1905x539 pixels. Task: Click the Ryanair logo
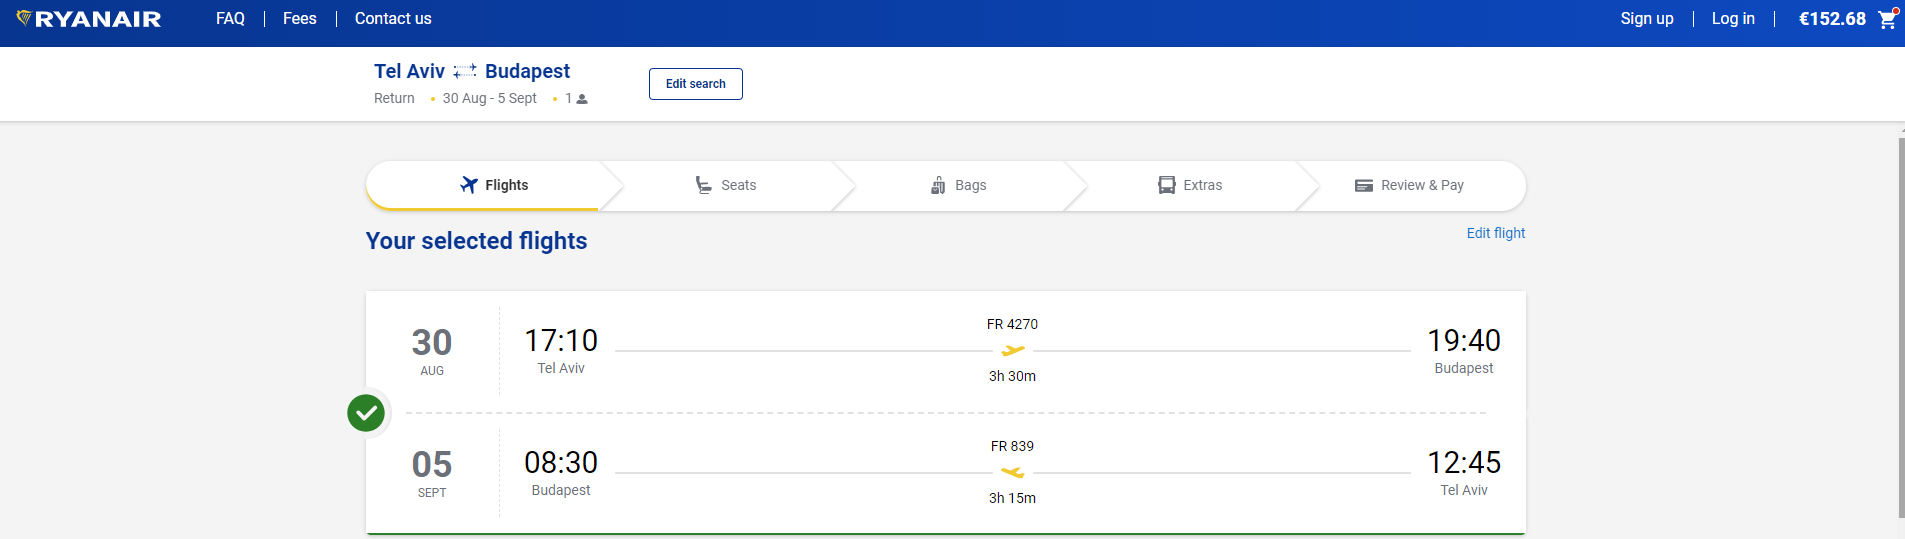pos(89,19)
